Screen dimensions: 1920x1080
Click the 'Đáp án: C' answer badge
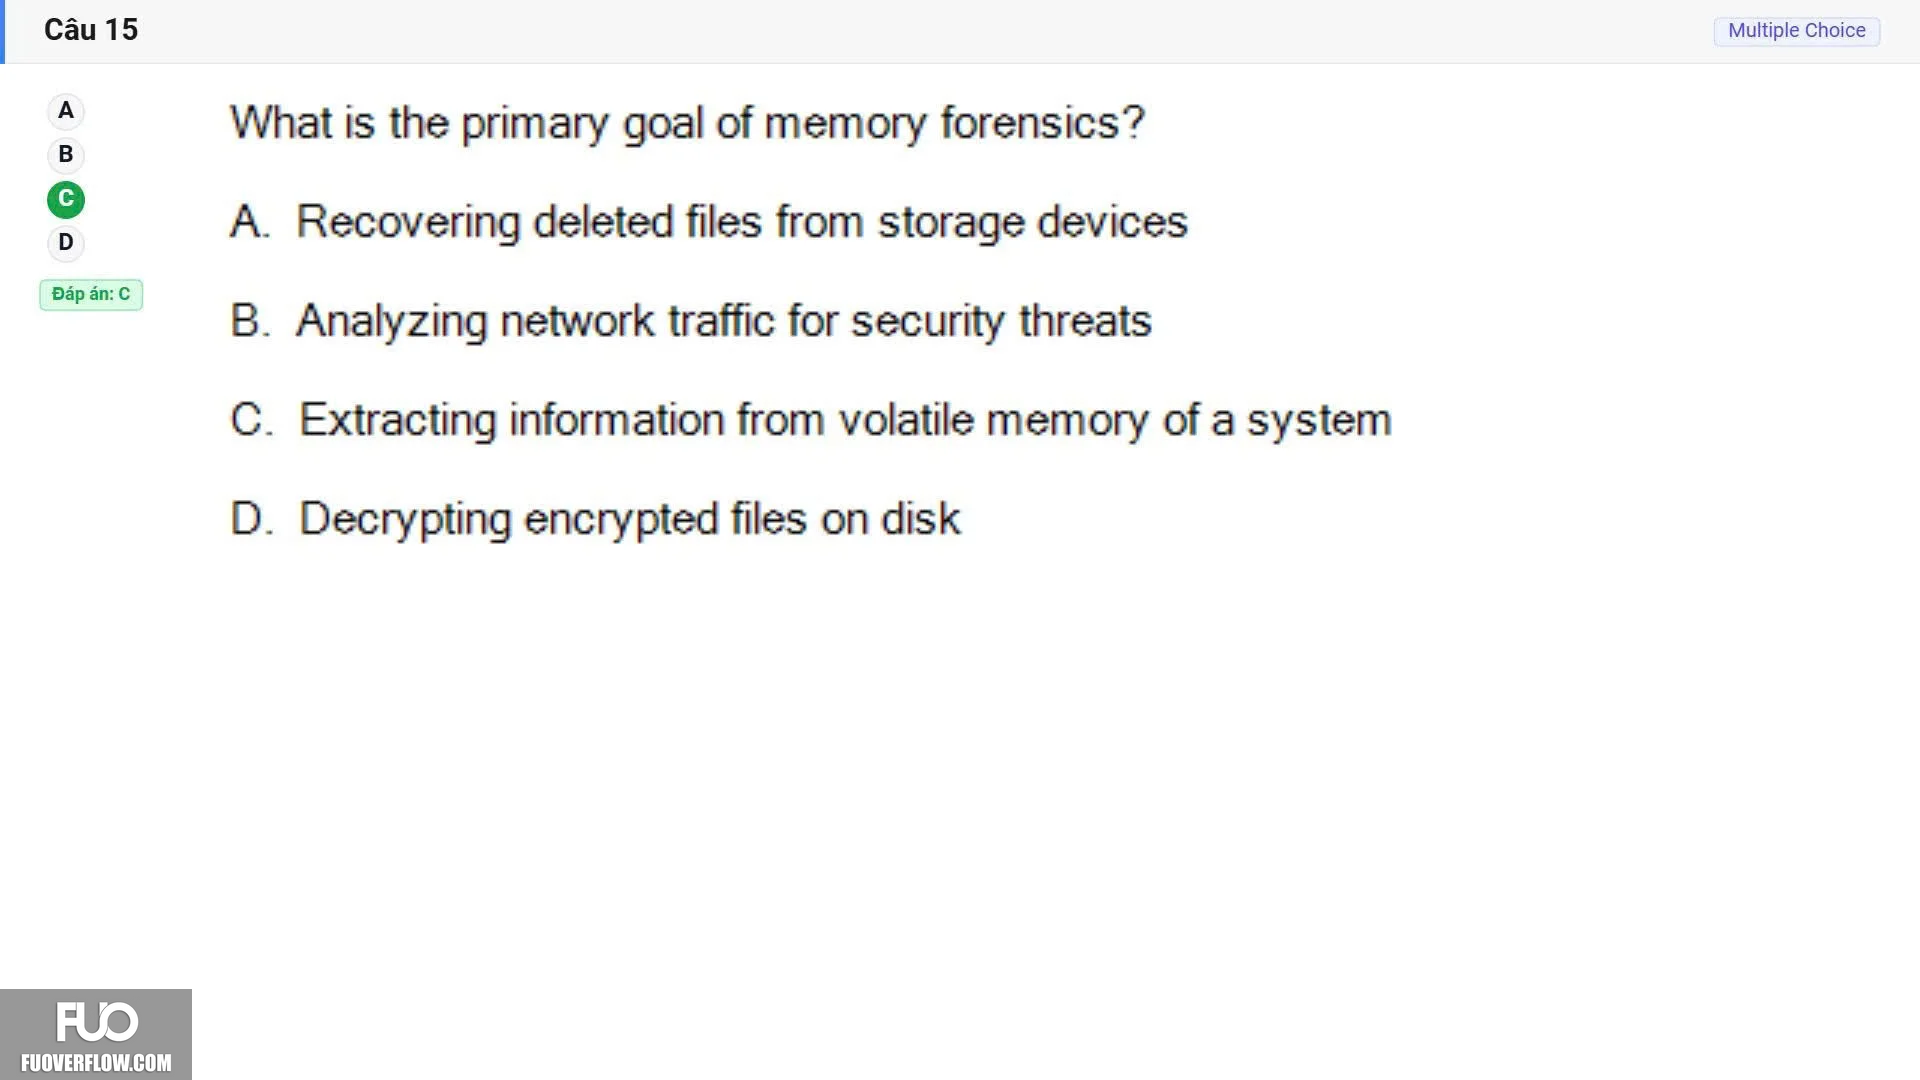91,294
